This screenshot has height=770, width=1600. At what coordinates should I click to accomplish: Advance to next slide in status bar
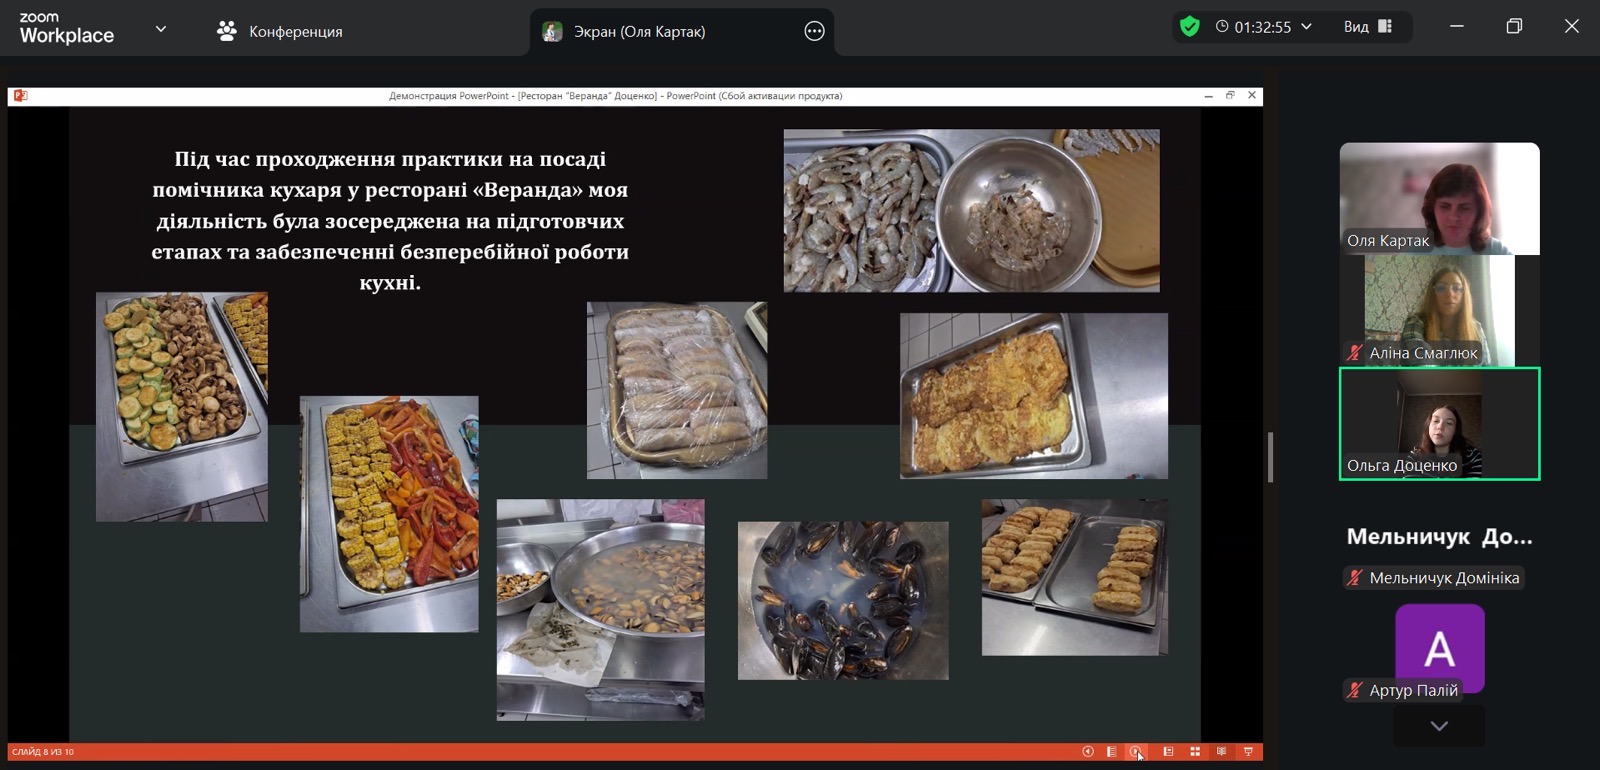[1136, 752]
